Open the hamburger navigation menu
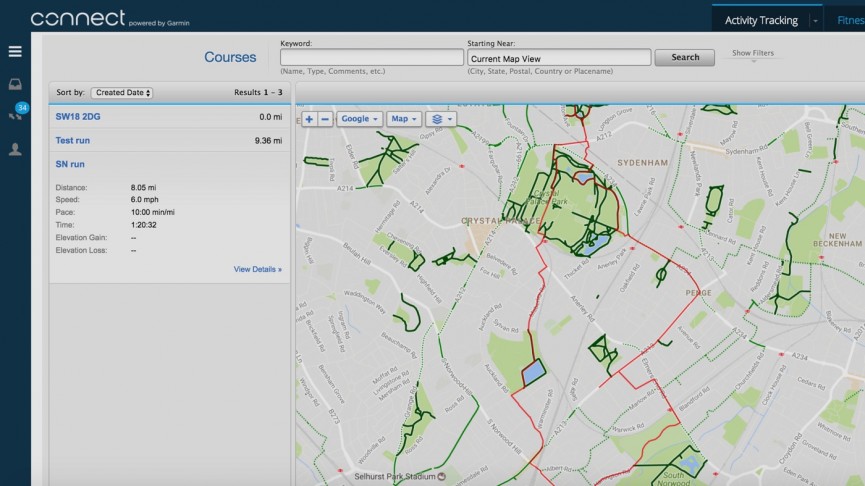Screen dimensions: 865x486 15,51
